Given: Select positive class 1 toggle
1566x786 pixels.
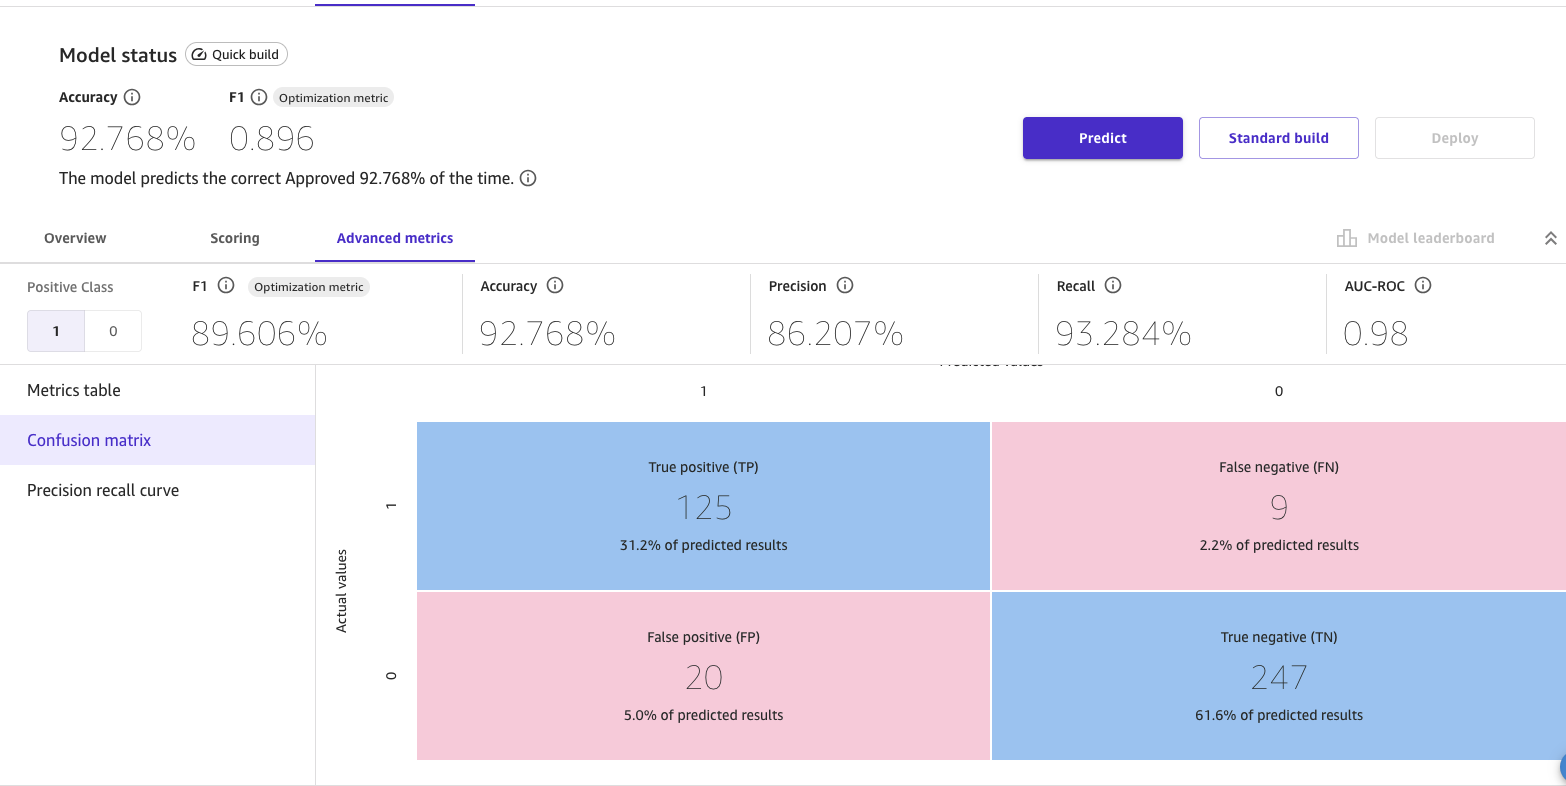Looking at the screenshot, I should coord(56,331).
